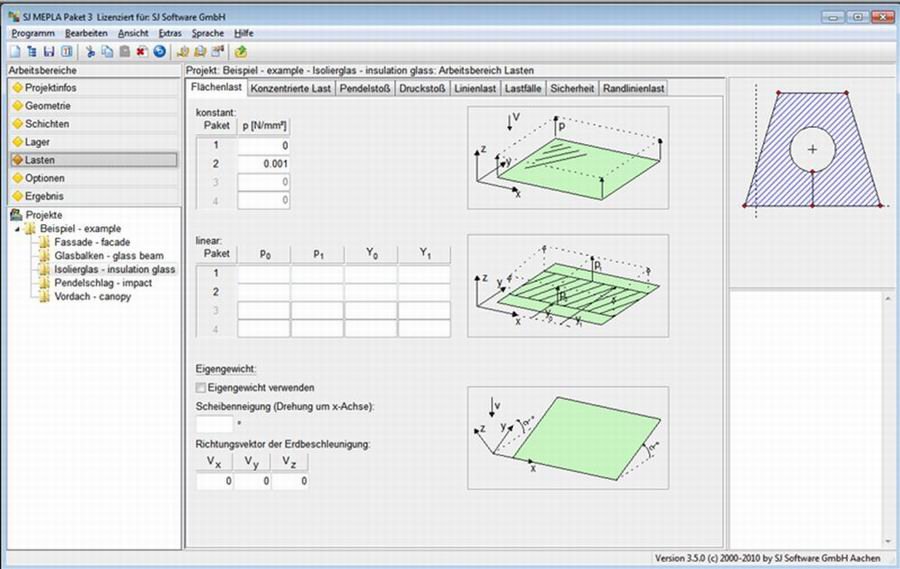Open the Bearbeiten menu
Image resolution: width=900 pixels, height=569 pixels.
coord(86,33)
